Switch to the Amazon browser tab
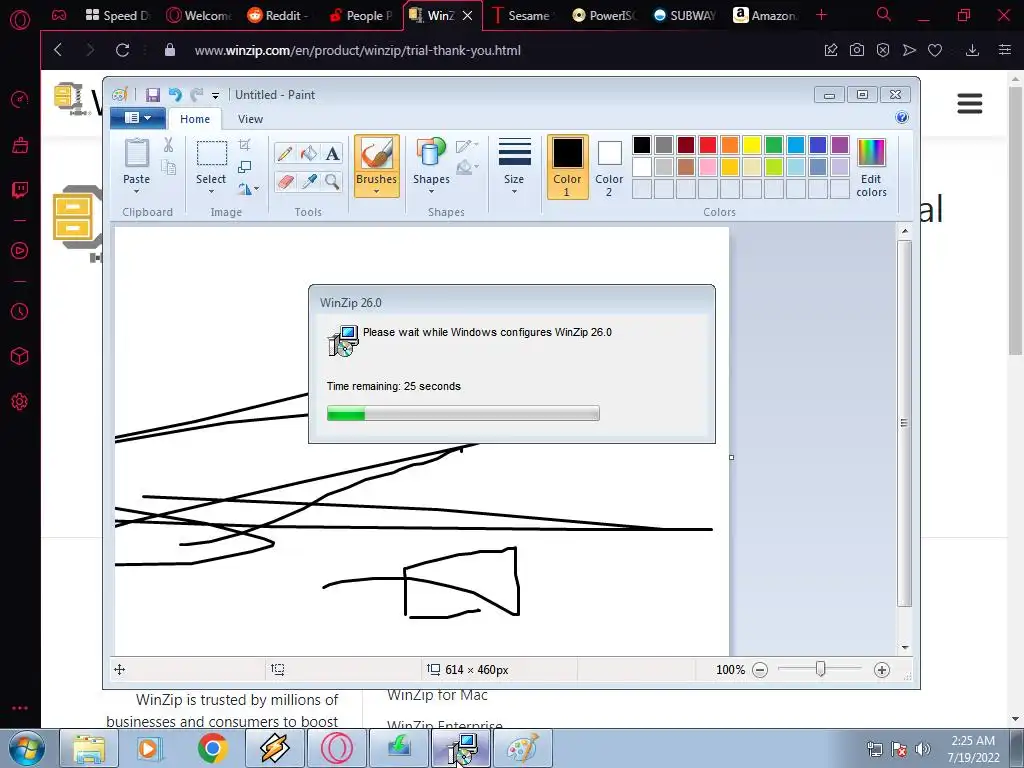This screenshot has height=768, width=1024. pyautogui.click(x=765, y=15)
